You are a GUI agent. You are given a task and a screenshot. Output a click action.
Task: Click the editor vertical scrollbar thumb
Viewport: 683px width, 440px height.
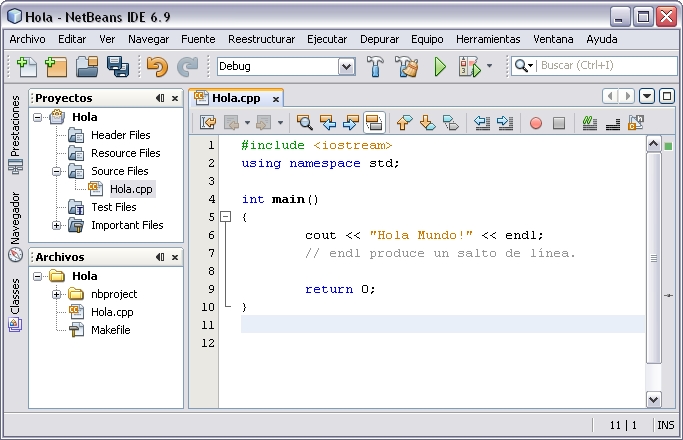[653, 258]
